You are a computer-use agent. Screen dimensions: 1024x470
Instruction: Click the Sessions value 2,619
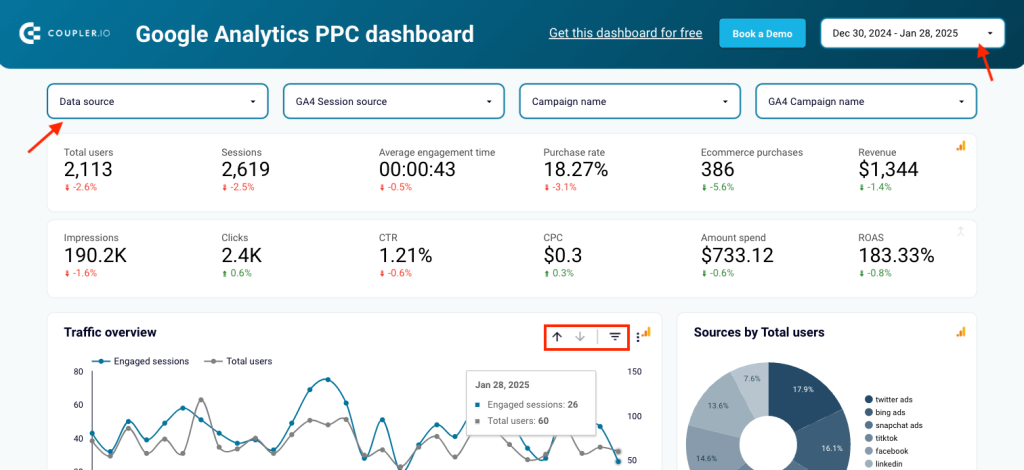[x=246, y=170]
